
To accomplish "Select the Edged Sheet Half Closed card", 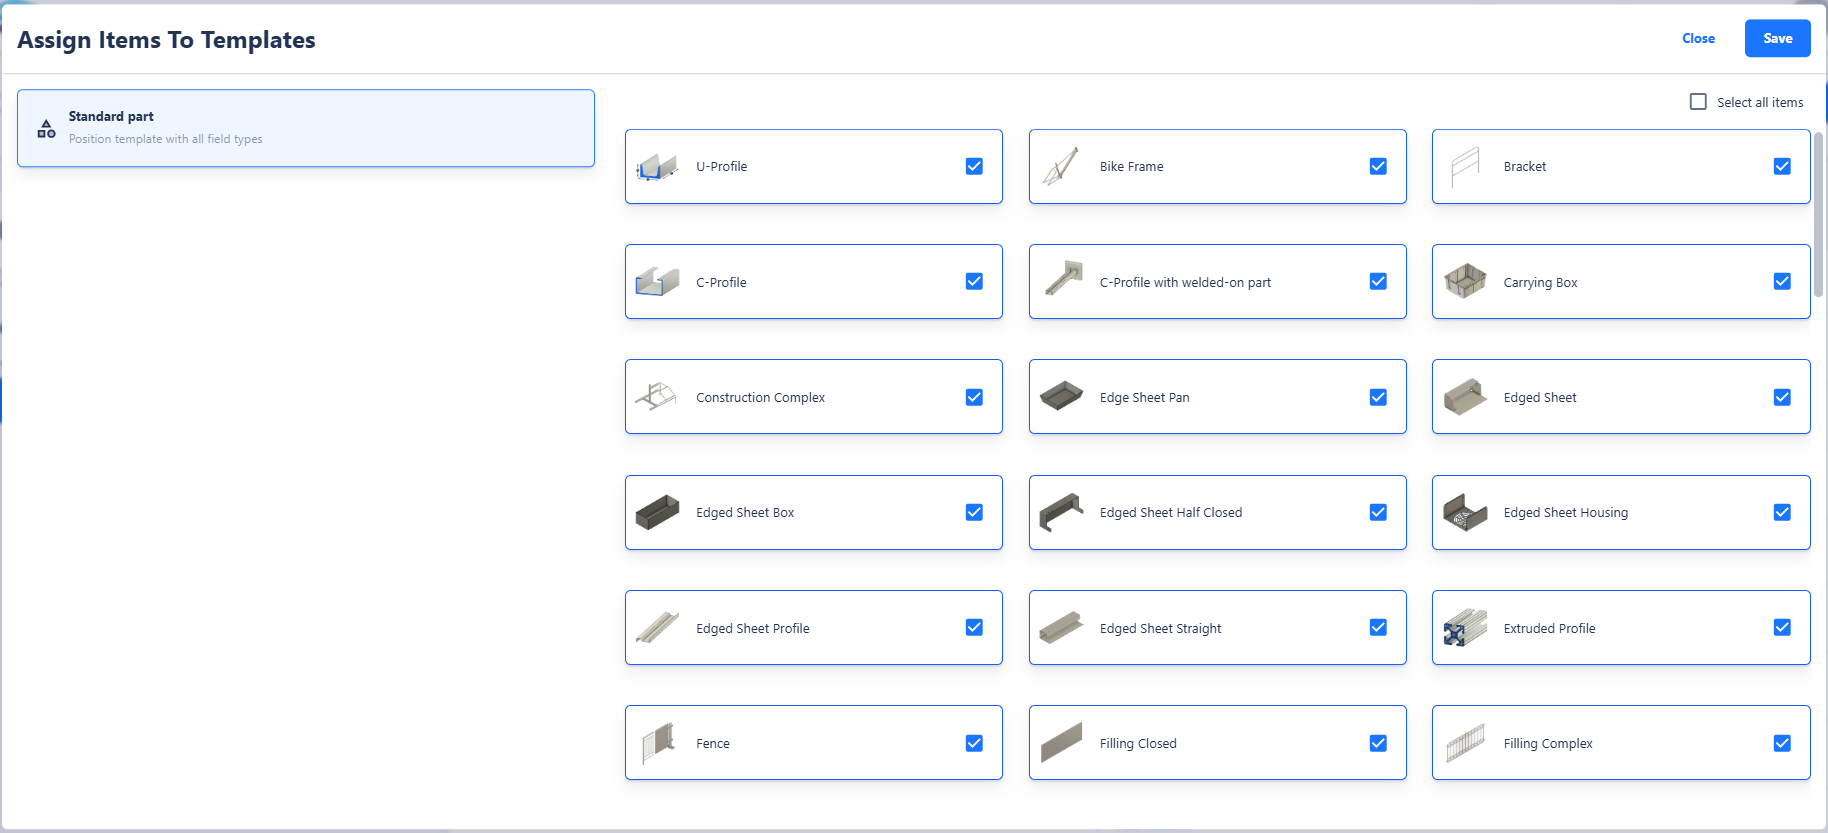I will click(x=1216, y=513).
